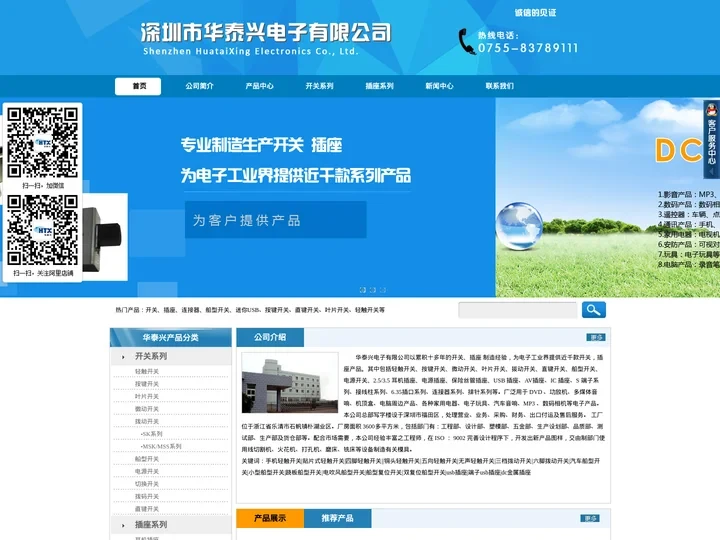
Task: Open the 微动开关 sidebar category
Action: 147,409
